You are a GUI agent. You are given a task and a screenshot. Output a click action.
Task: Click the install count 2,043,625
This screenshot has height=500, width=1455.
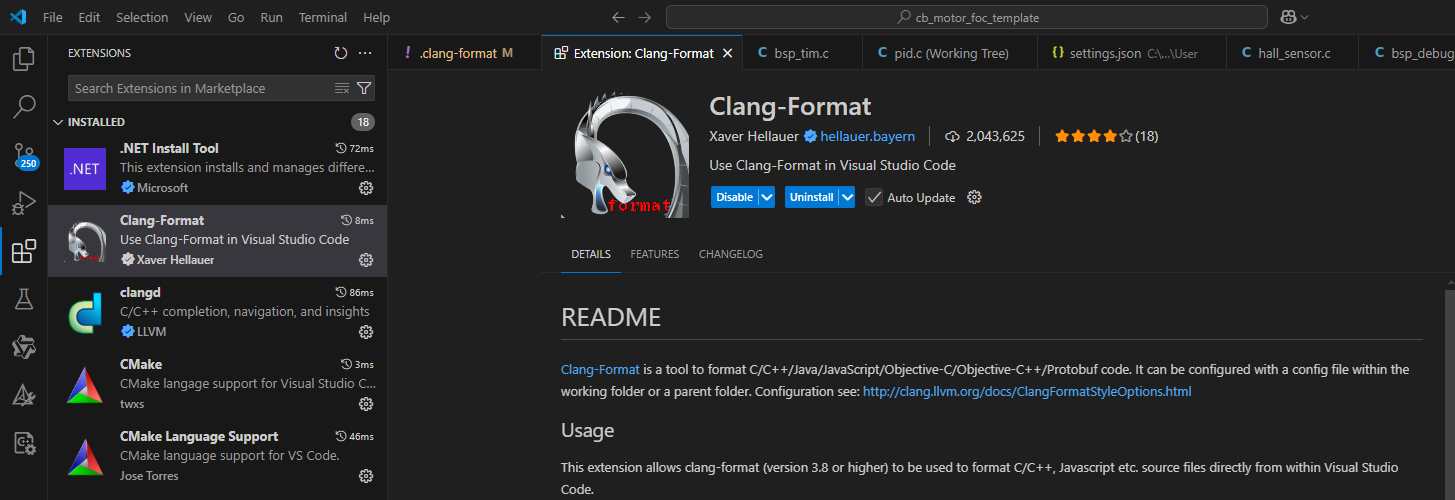click(984, 136)
